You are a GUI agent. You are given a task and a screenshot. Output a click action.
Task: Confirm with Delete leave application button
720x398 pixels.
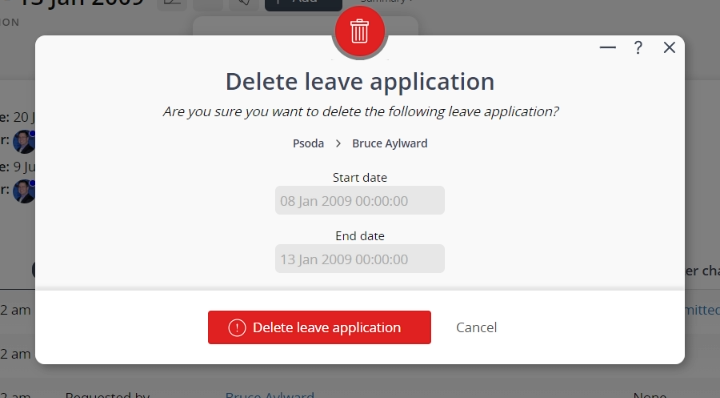click(319, 327)
